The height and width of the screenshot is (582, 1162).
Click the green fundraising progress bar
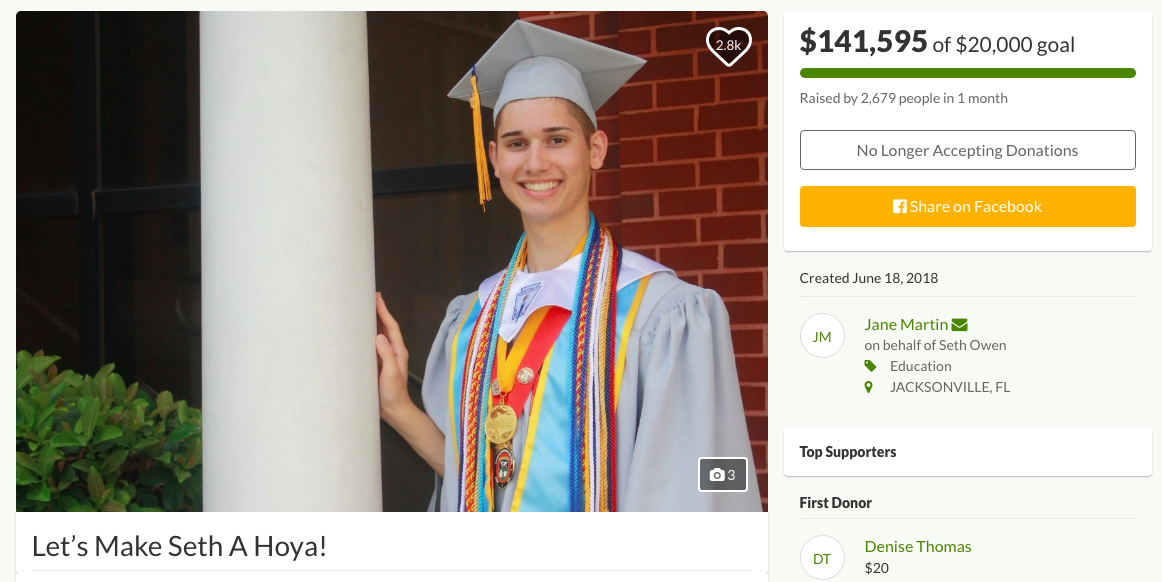pos(967,73)
